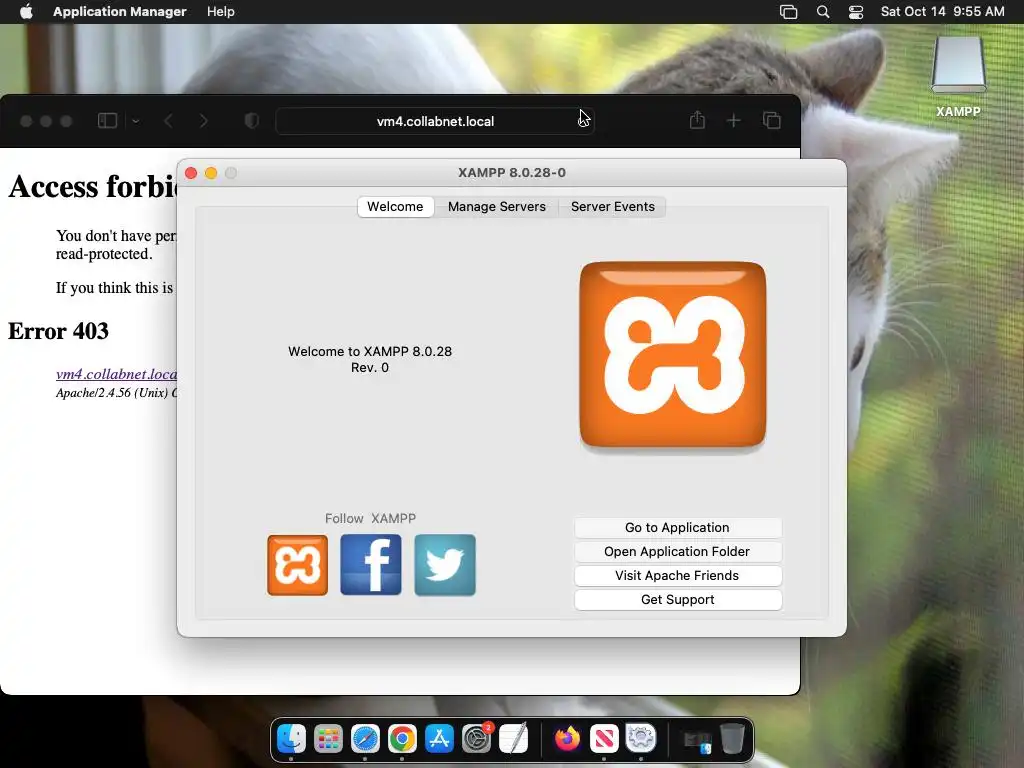
Task: Open Spotlight search in menu bar
Action: click(x=823, y=12)
